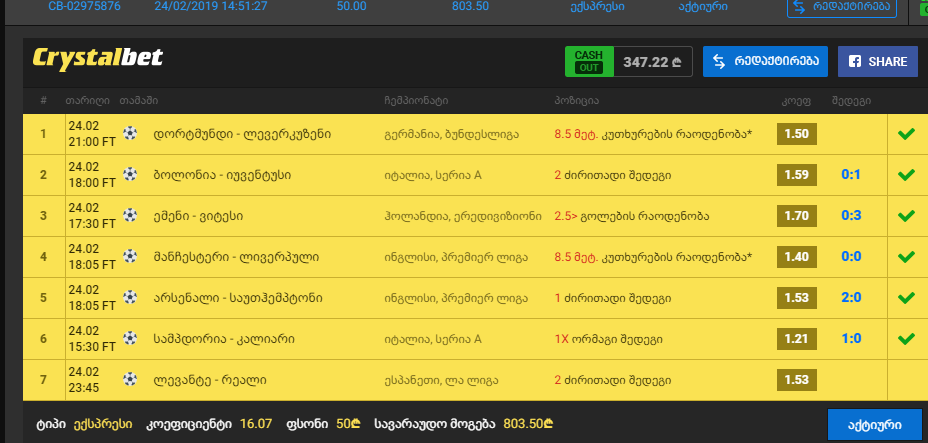Click odds 1.59 in row 2
Image resolution: width=928 pixels, height=443 pixels.
[x=797, y=175]
